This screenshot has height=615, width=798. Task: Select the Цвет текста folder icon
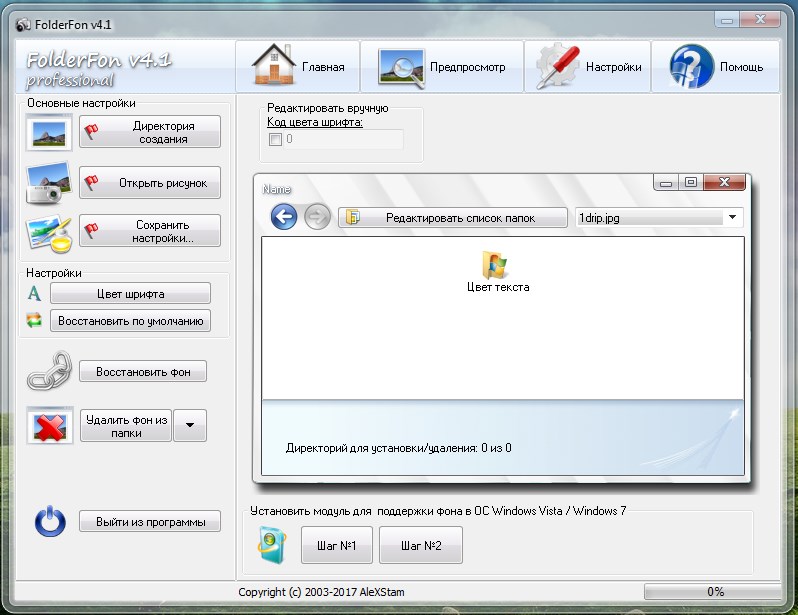tap(494, 264)
